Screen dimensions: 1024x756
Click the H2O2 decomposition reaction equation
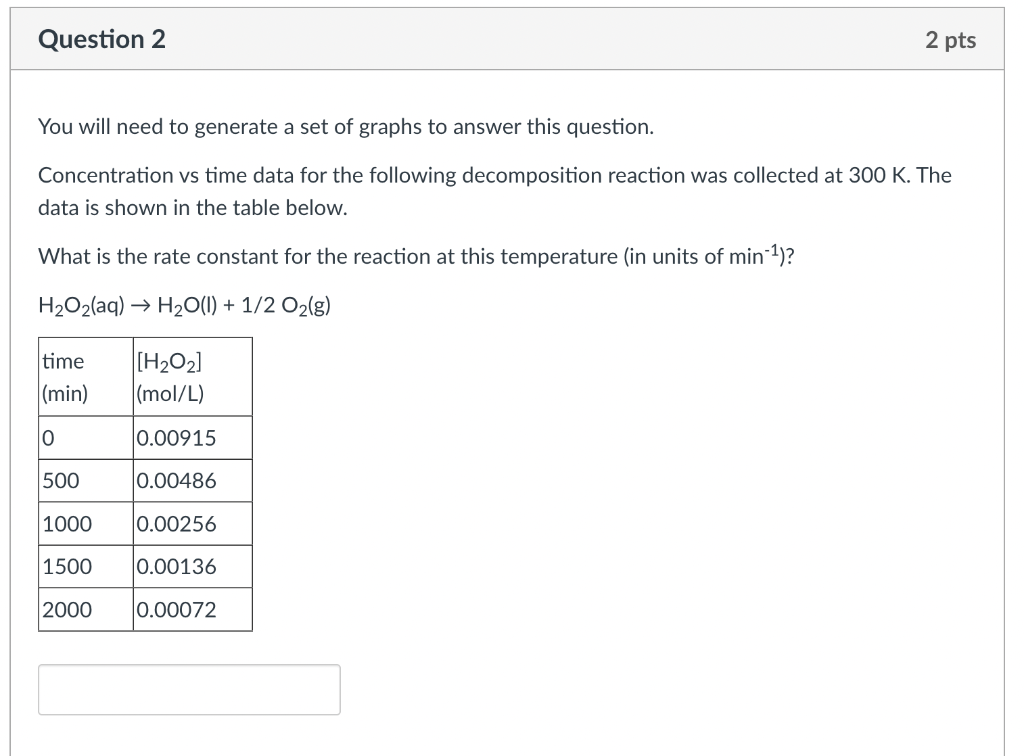tap(185, 306)
